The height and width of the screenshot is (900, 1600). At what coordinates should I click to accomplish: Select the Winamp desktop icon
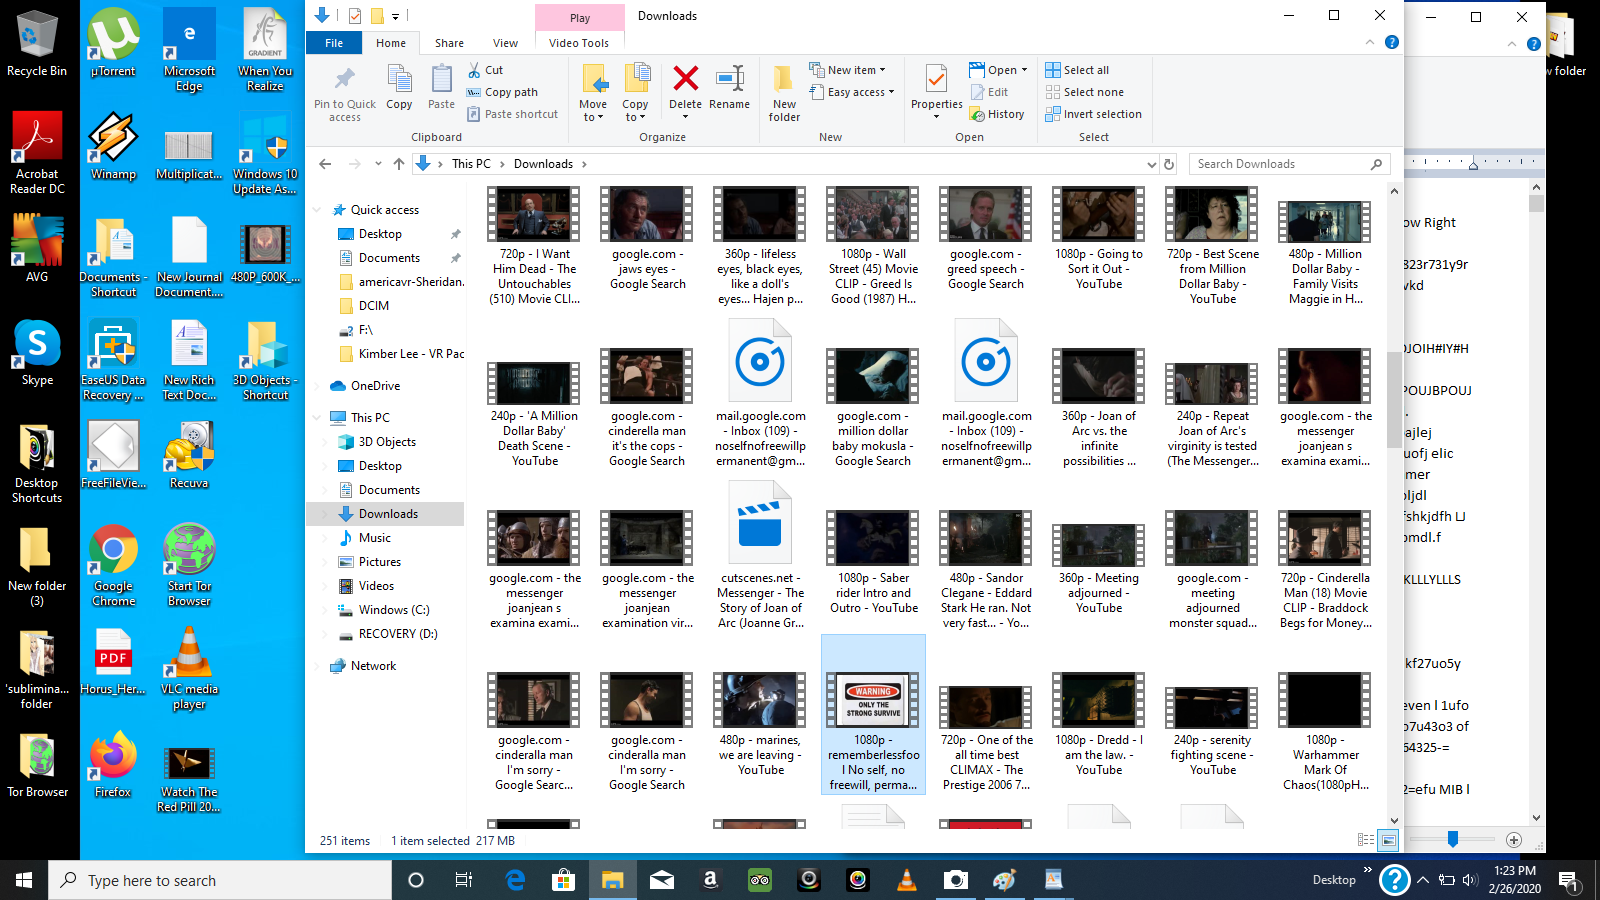click(113, 146)
